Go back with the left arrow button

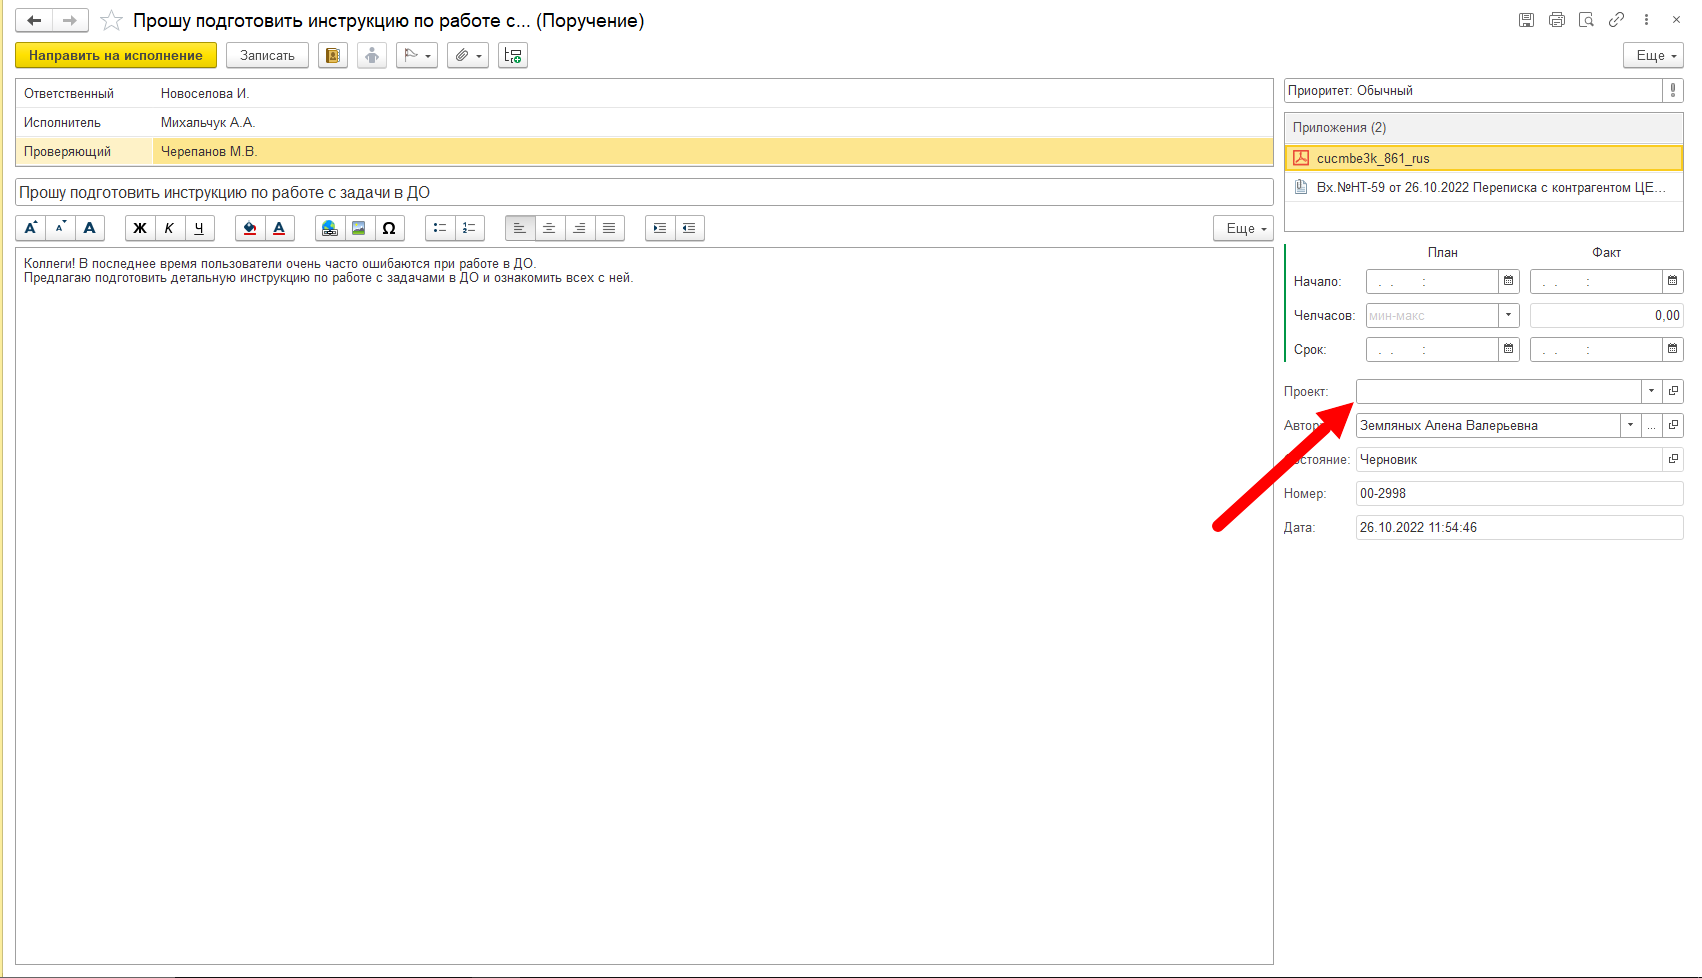pos(34,20)
